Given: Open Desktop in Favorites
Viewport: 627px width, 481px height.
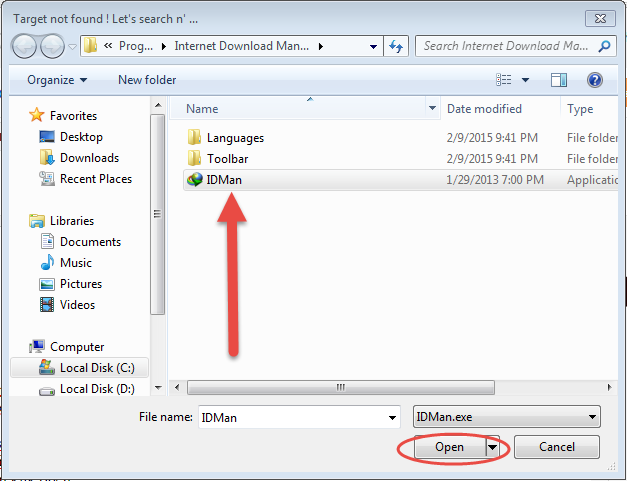Looking at the screenshot, I should pyautogui.click(x=81, y=137).
